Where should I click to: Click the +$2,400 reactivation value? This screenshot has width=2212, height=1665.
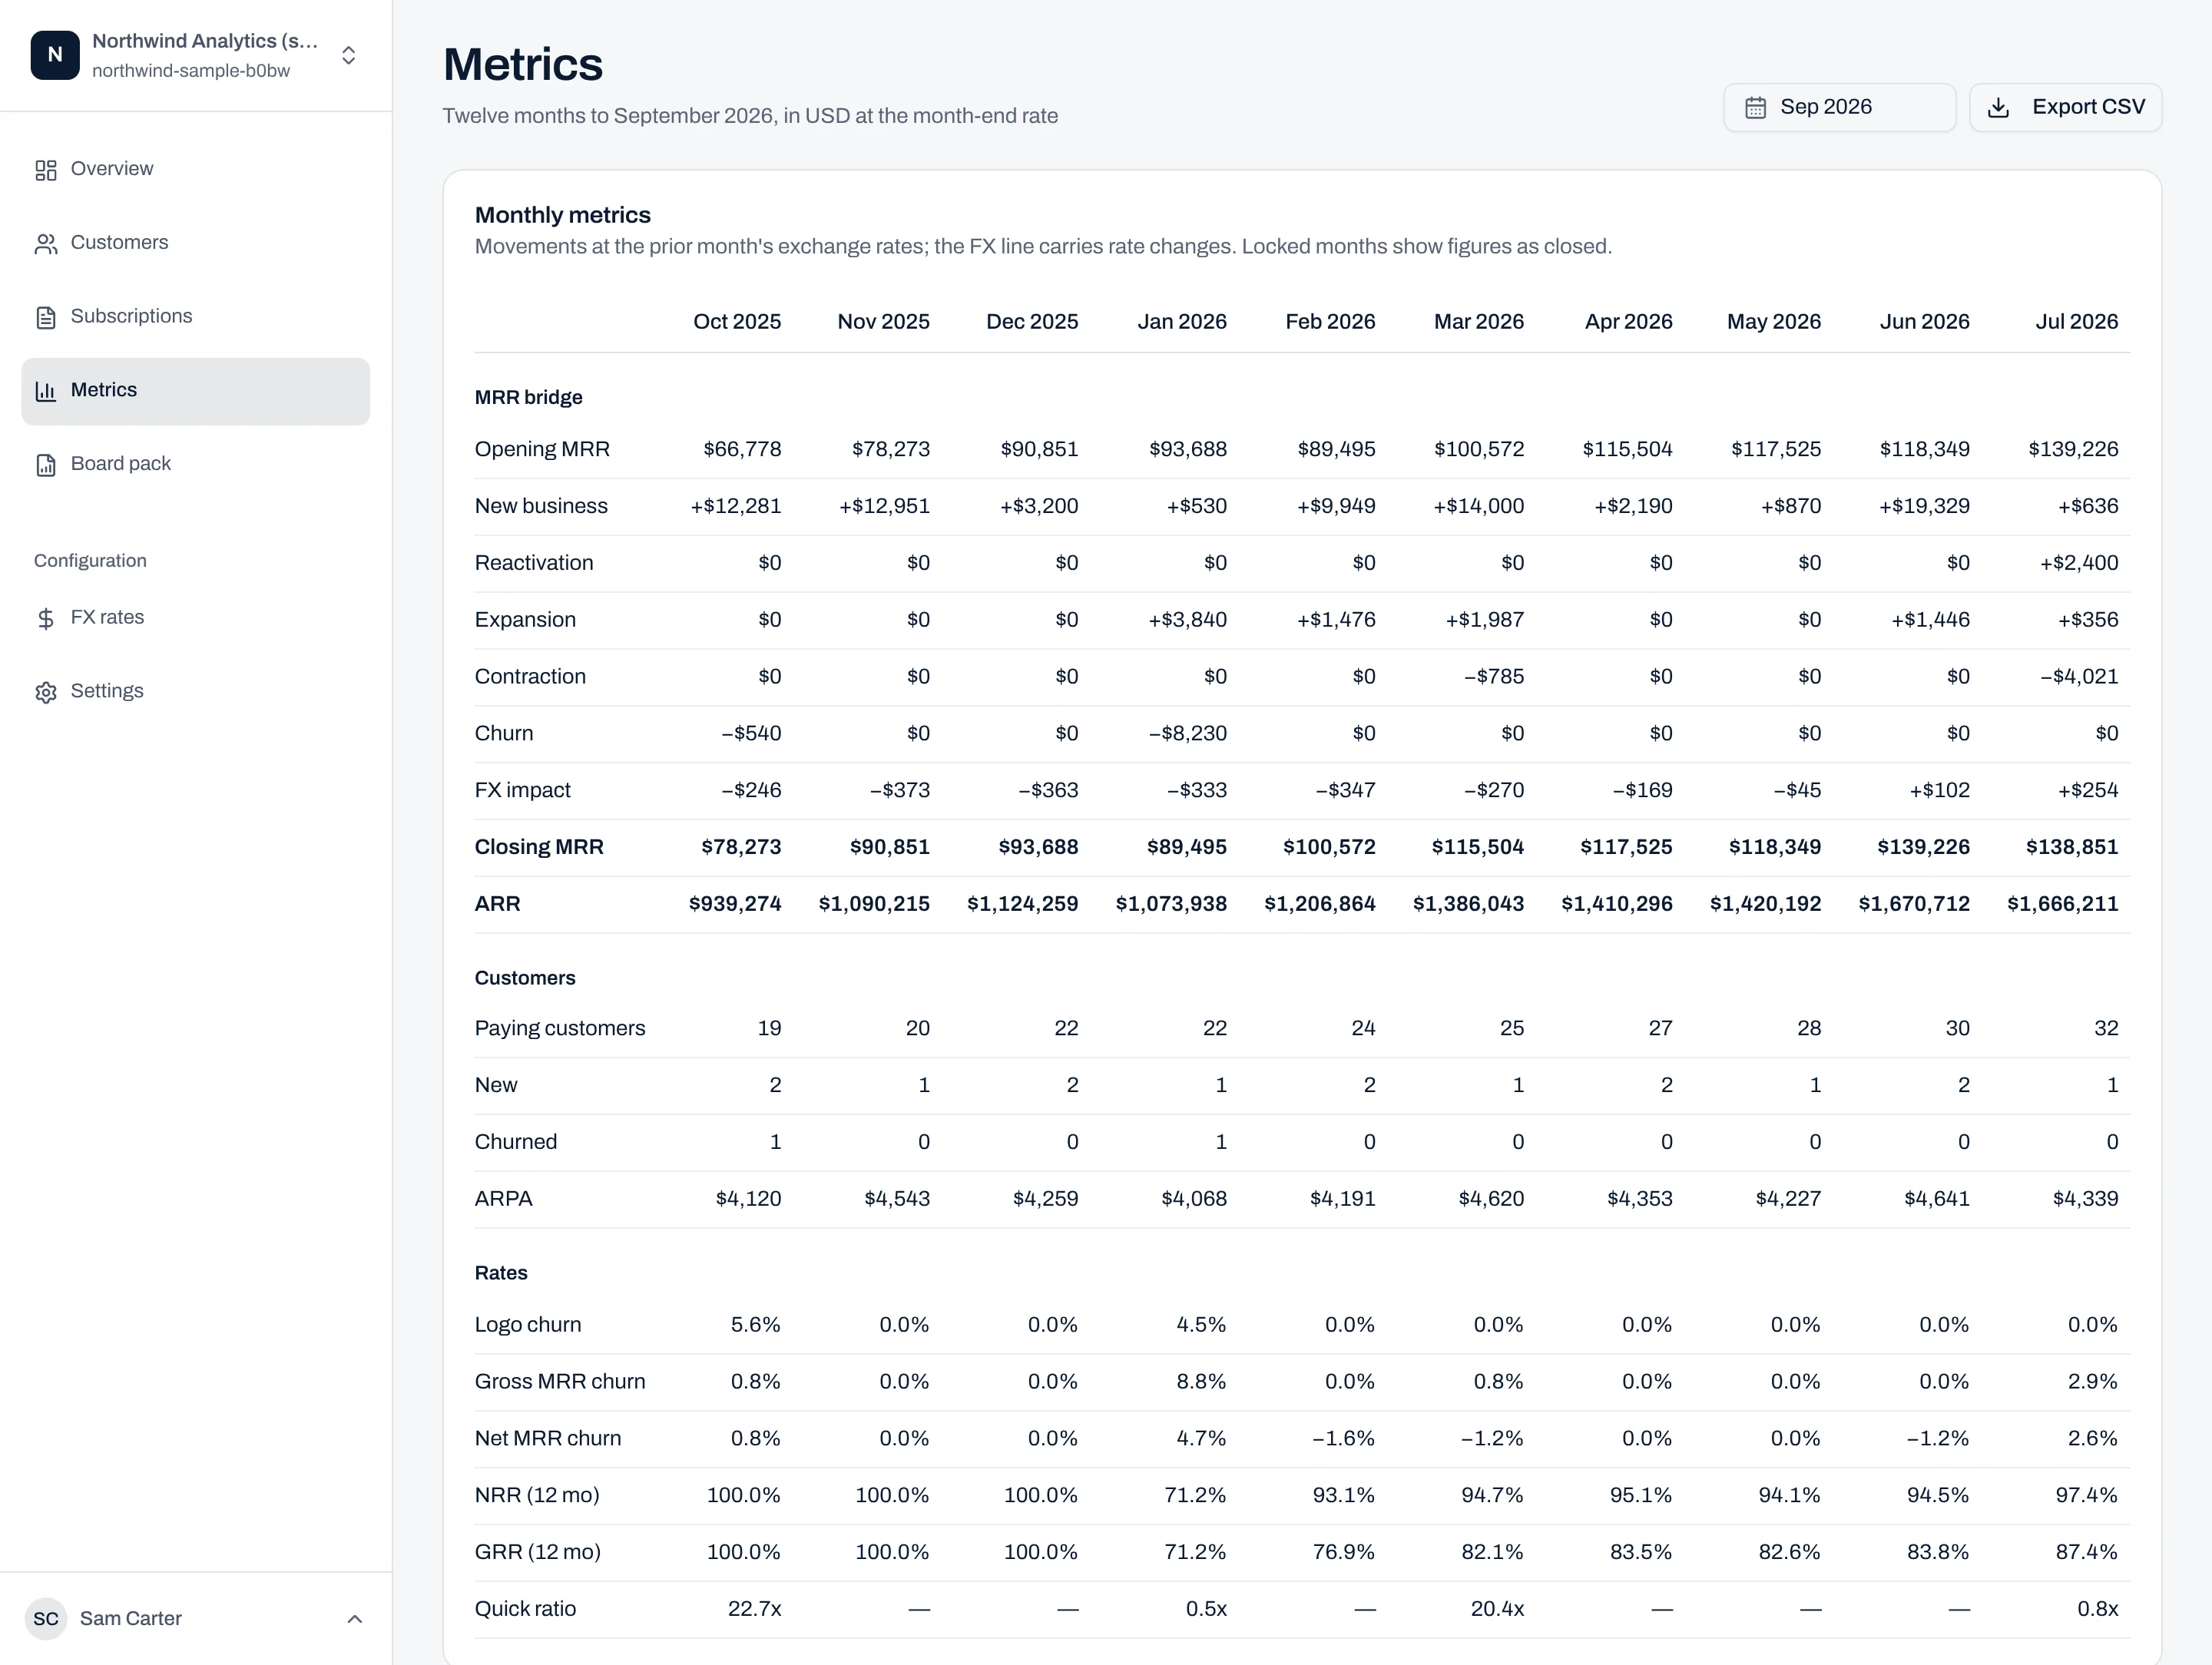coord(2079,563)
